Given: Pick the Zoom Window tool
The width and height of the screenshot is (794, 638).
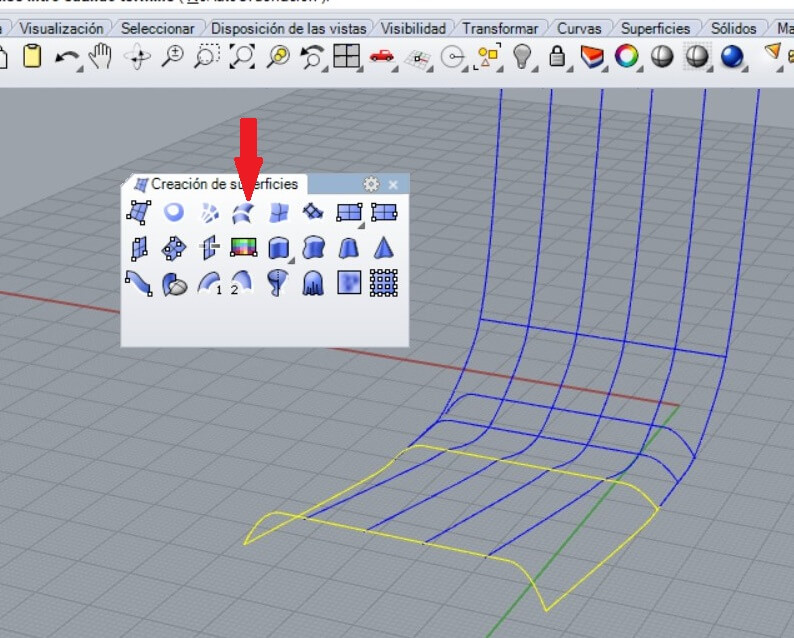Looking at the screenshot, I should tap(207, 56).
